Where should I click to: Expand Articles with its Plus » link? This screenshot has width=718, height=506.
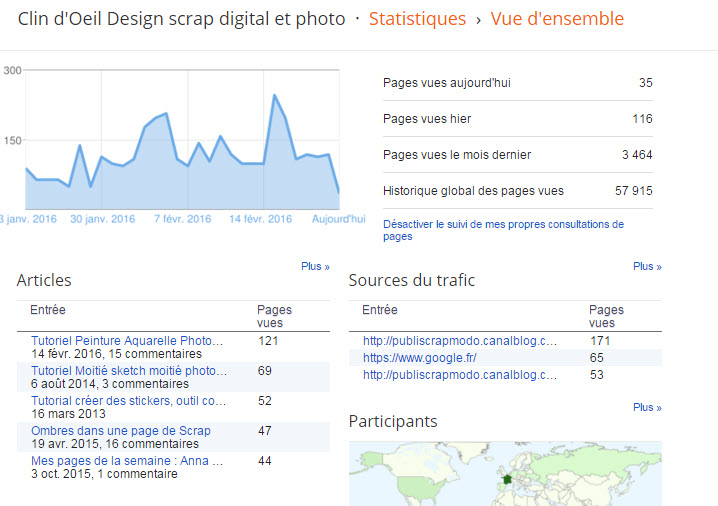pyautogui.click(x=315, y=267)
